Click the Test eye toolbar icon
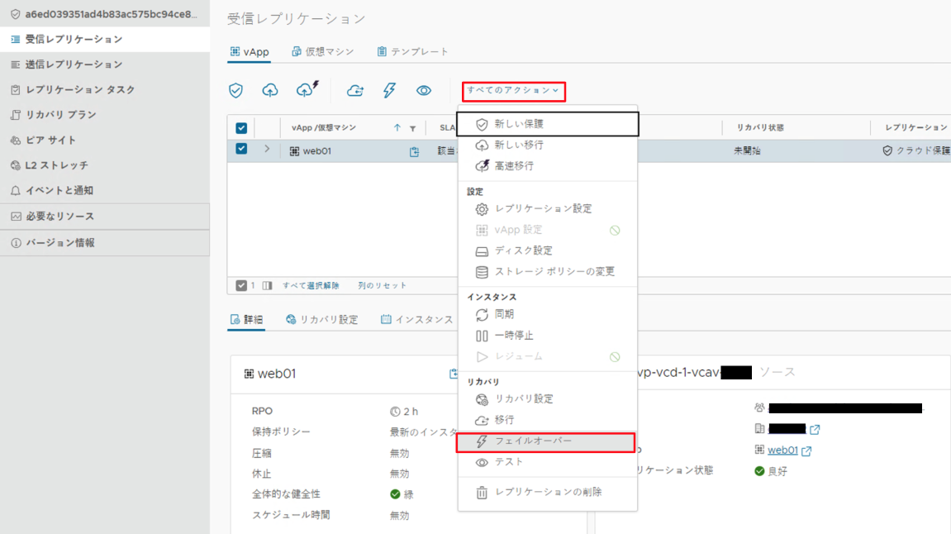This screenshot has height=534, width=951. coord(423,90)
